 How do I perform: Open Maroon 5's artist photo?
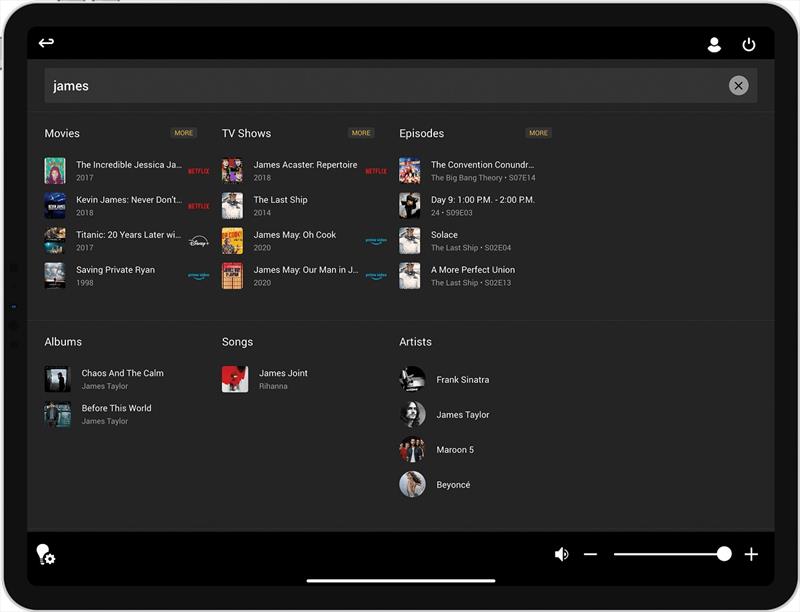(412, 449)
